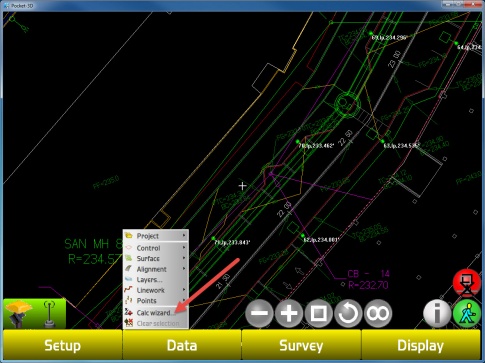The width and height of the screenshot is (485, 363).
Task: Open the Survey menu button
Action: (301, 345)
